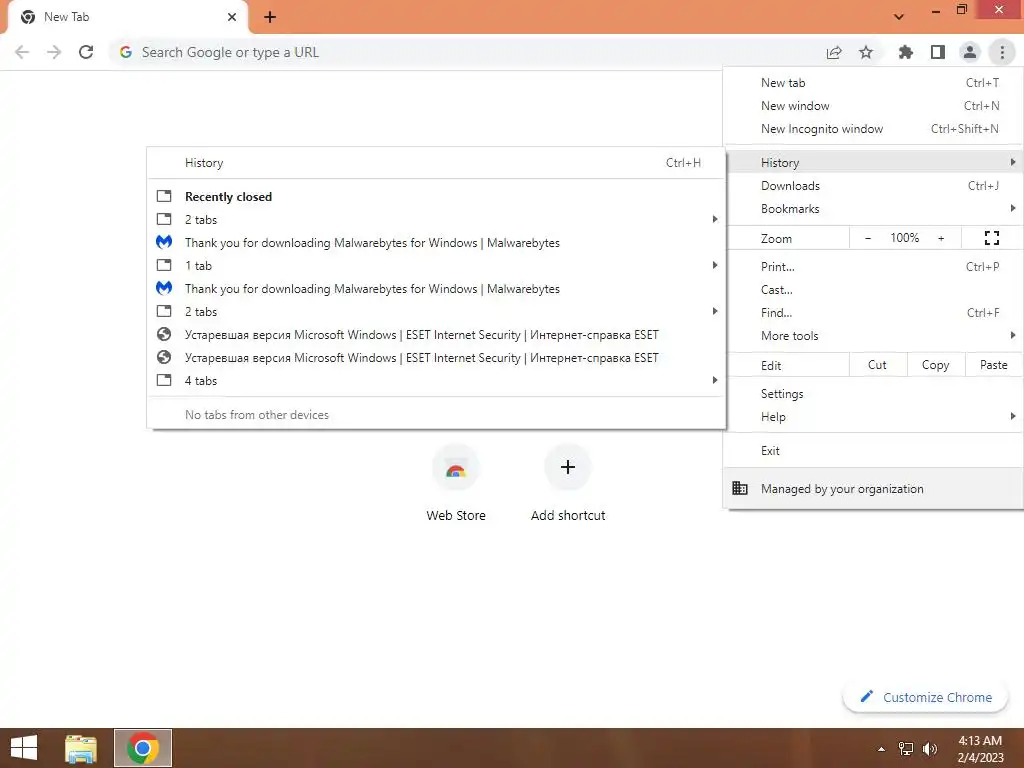Screen dimensions: 1024x768
Task: Open the profile avatar icon
Action: [970, 52]
